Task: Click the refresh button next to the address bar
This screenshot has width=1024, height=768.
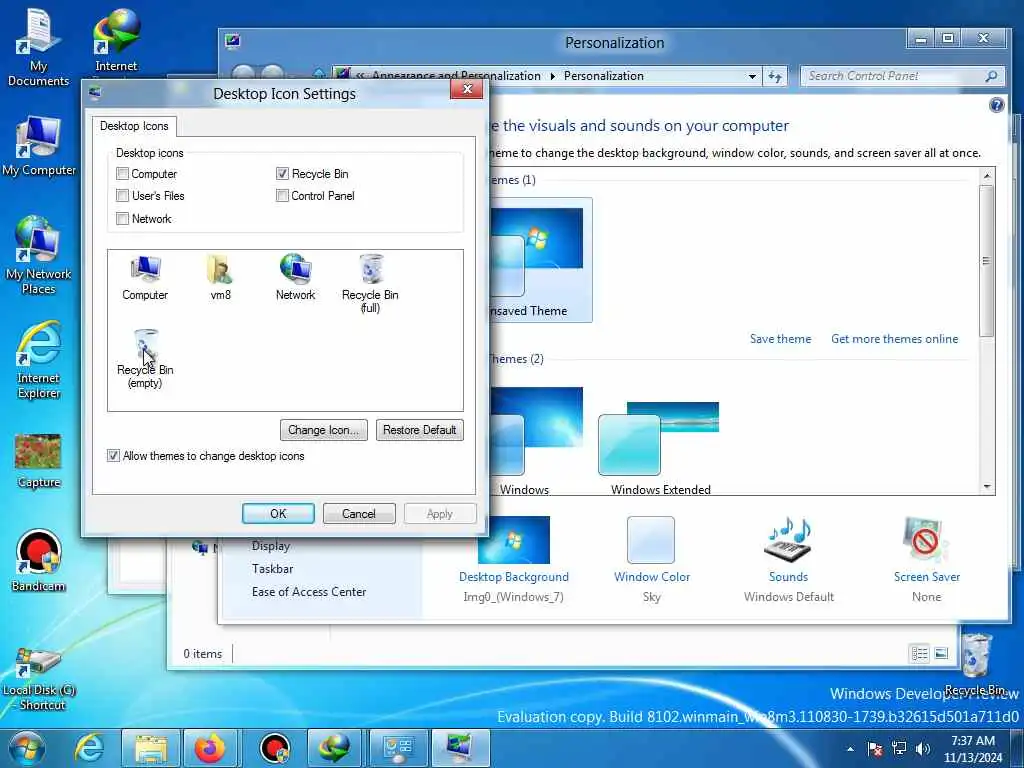Action: coord(775,76)
